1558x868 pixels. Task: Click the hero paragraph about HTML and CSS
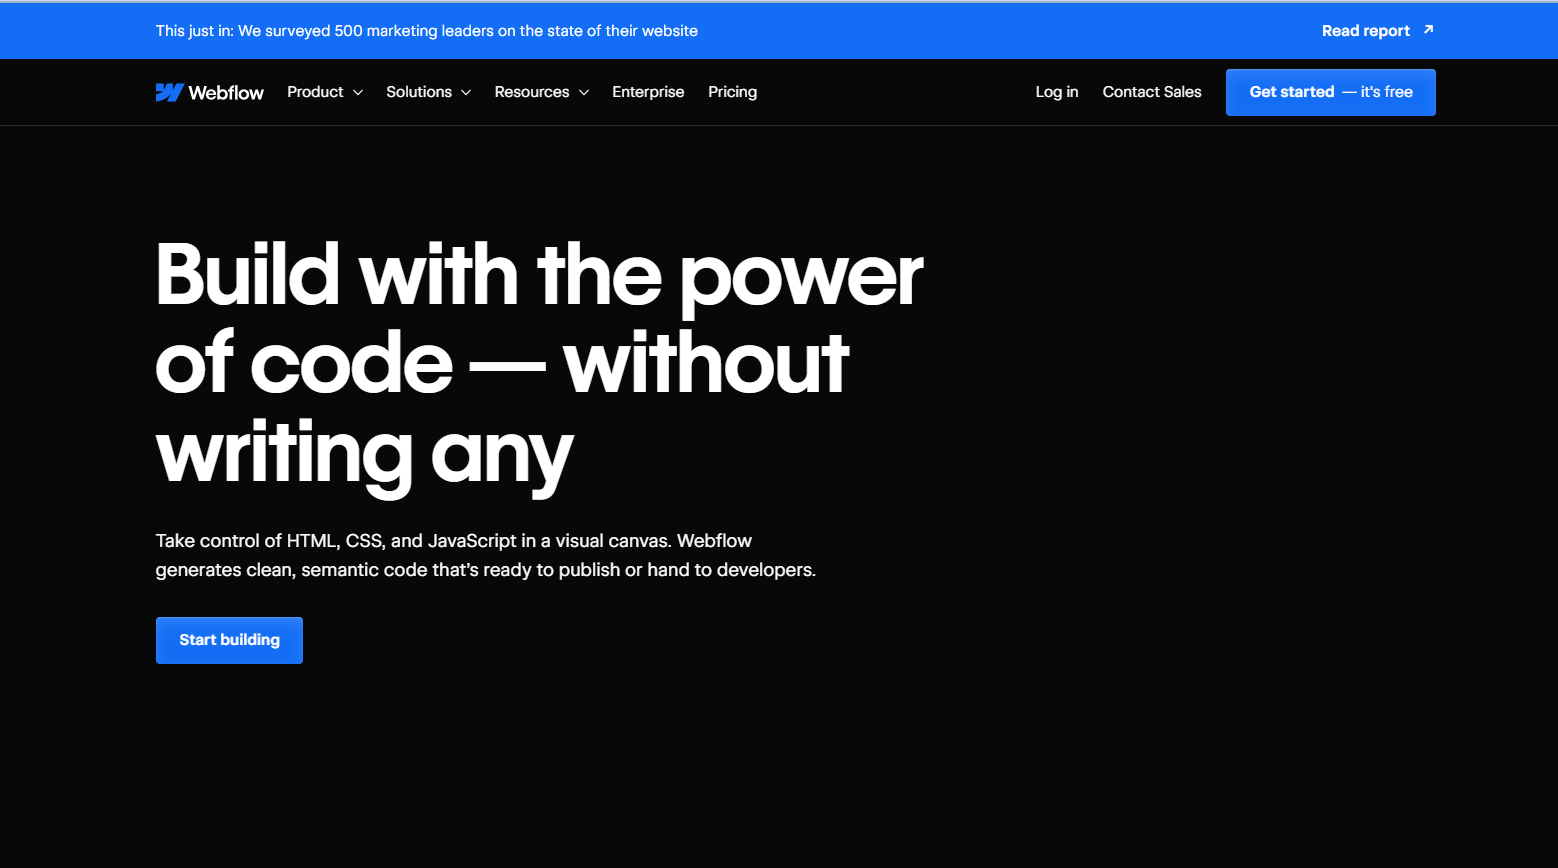(x=485, y=555)
